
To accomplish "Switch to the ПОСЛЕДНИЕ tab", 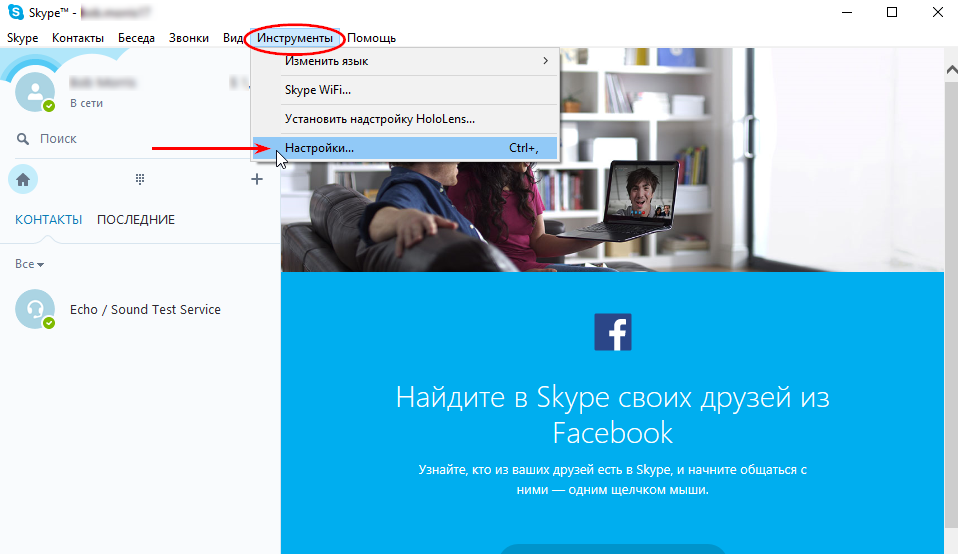I will click(x=136, y=220).
